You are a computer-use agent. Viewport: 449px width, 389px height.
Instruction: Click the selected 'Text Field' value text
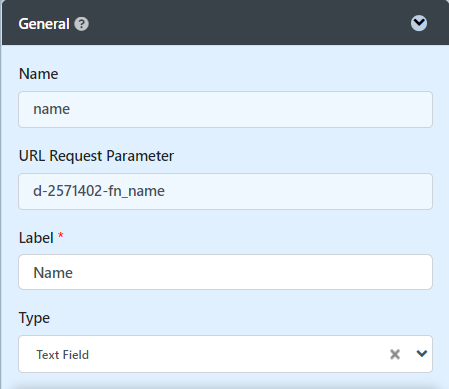(63, 355)
